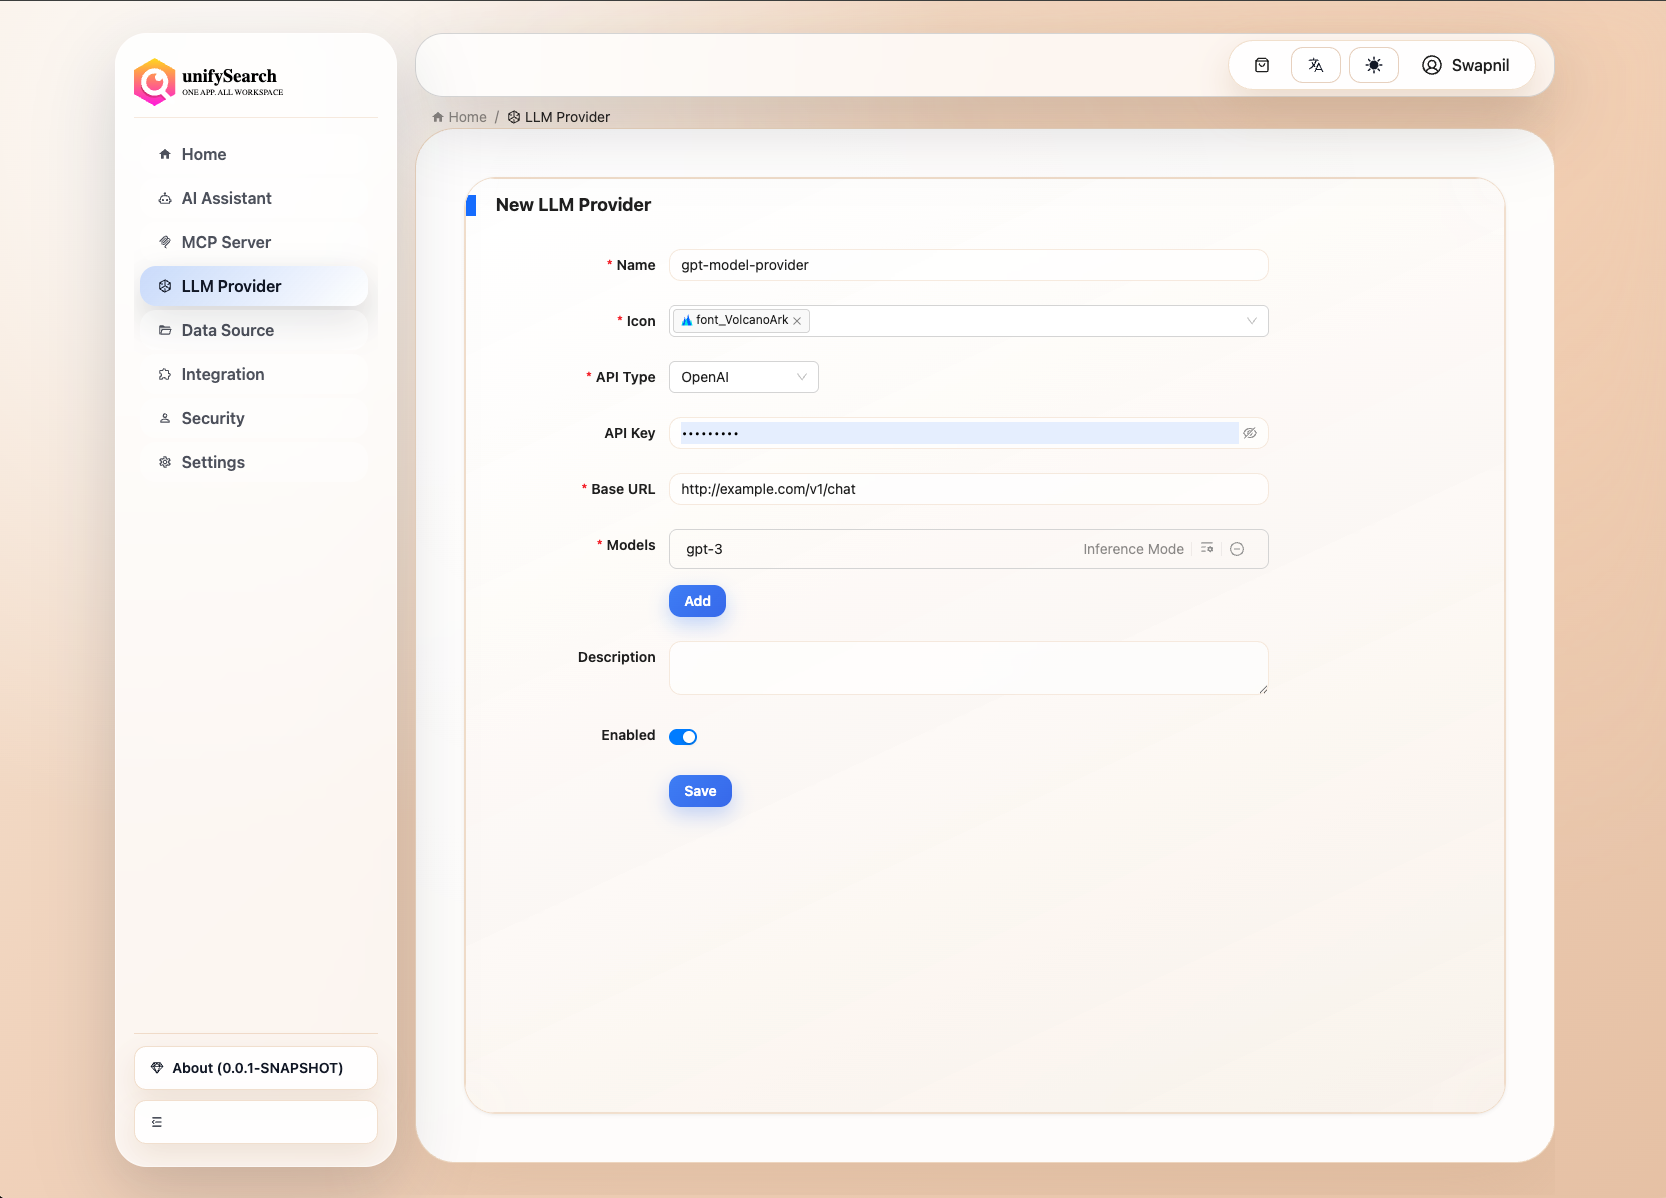
Task: Click the model settings icon beside Inference Mode
Action: tap(1207, 548)
